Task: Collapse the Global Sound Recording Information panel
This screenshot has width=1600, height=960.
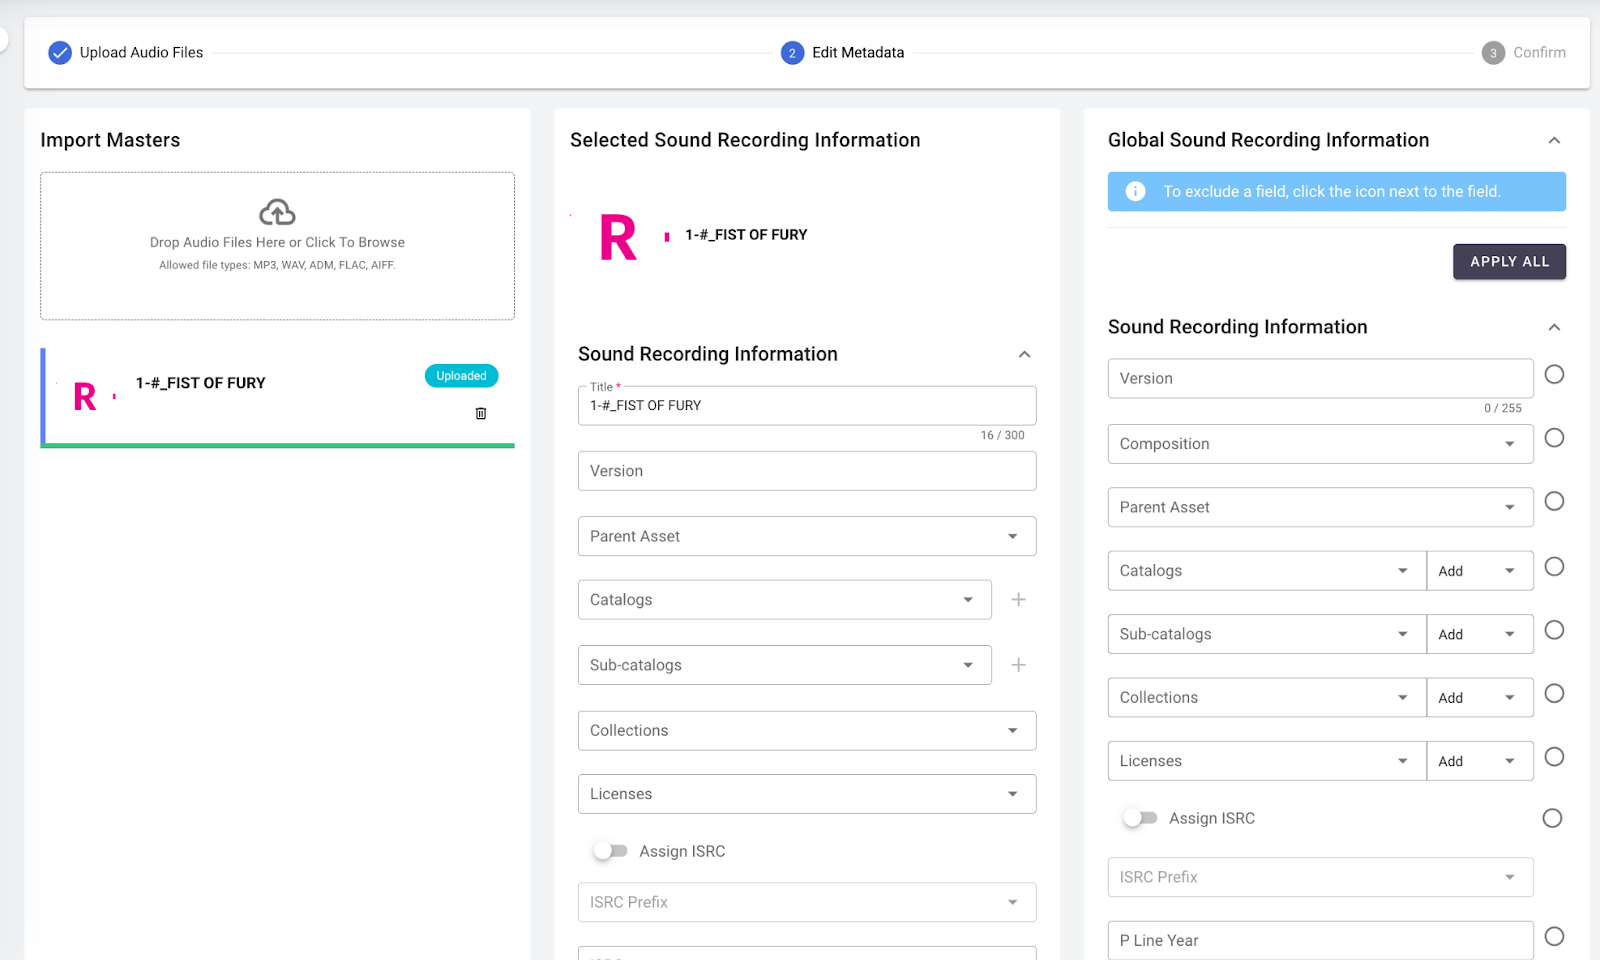Action: point(1554,140)
